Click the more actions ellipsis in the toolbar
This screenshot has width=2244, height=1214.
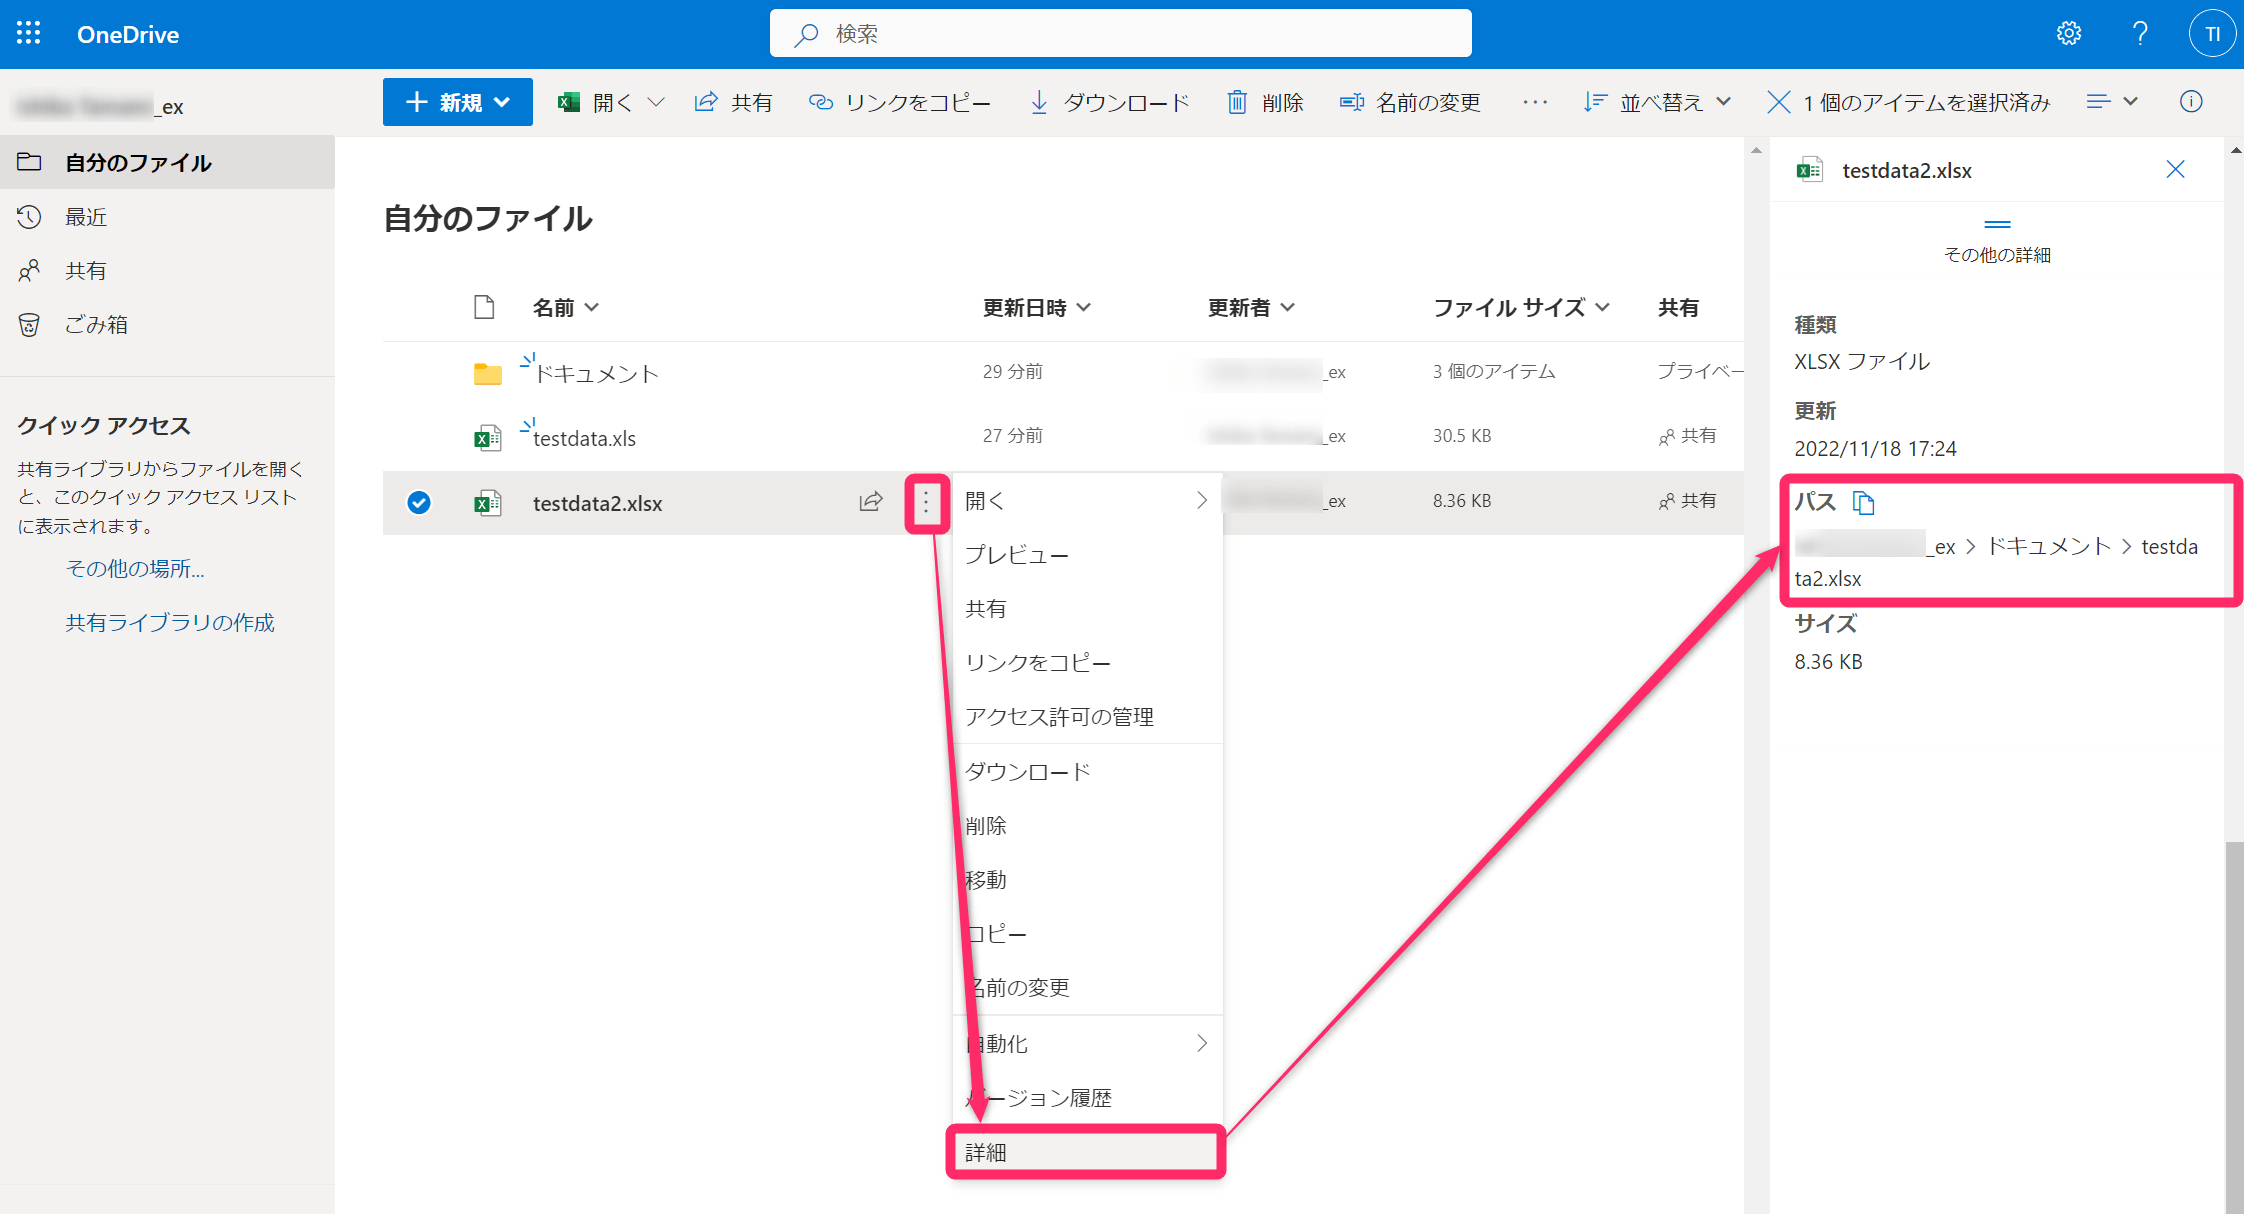click(x=1534, y=101)
